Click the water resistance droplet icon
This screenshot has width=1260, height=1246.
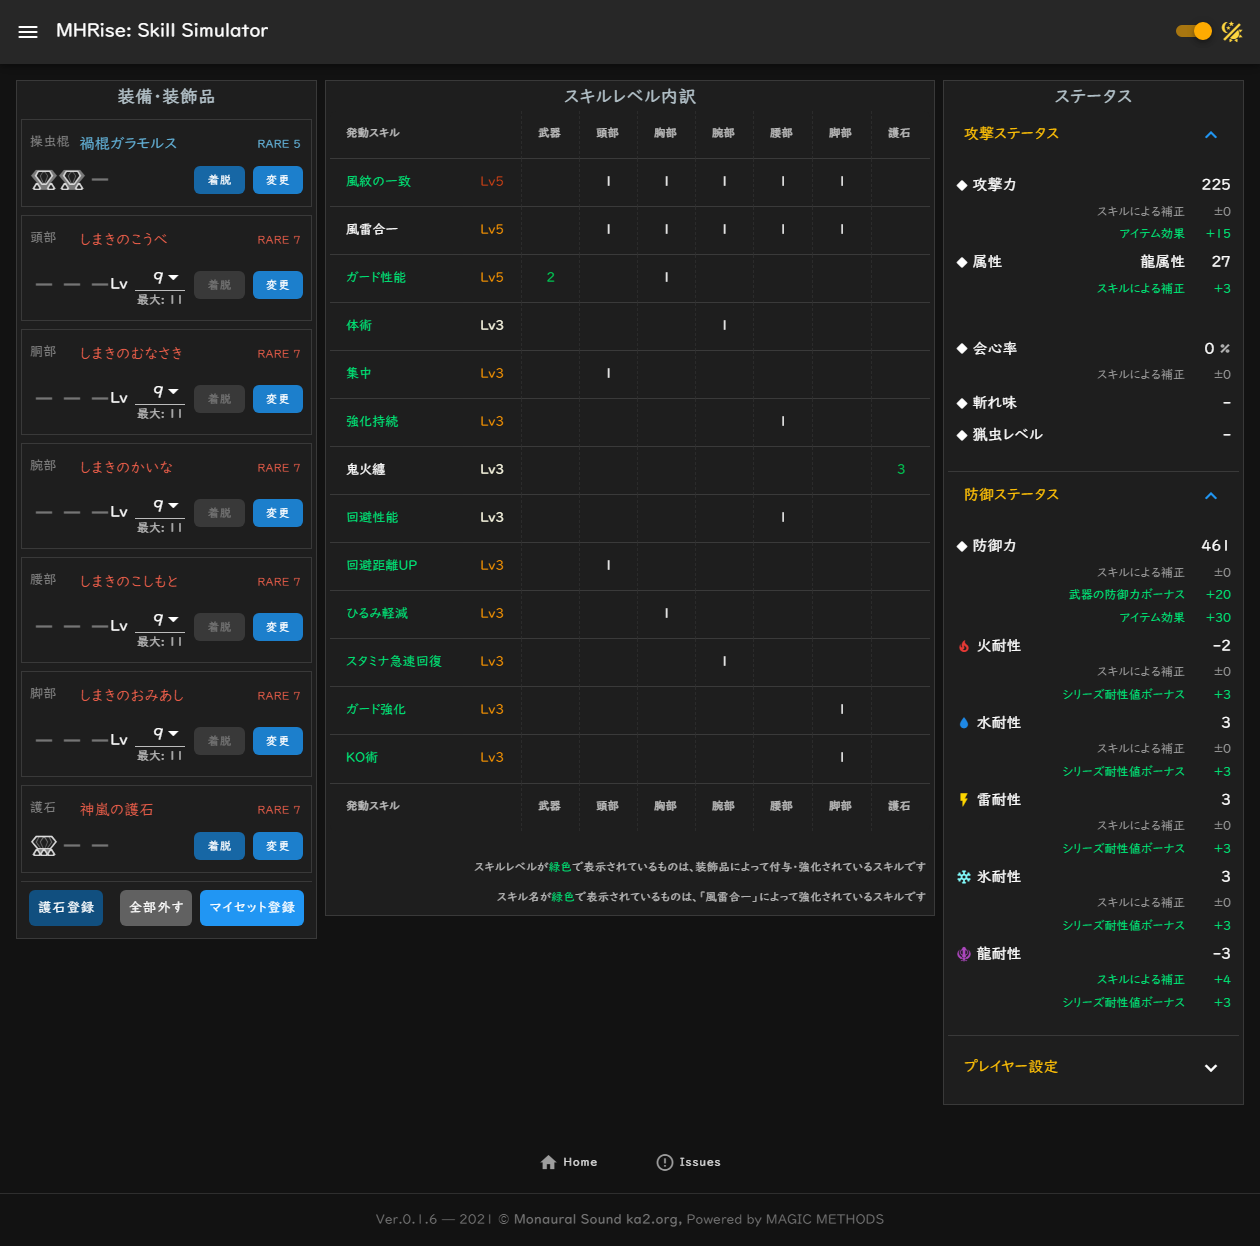(x=962, y=722)
